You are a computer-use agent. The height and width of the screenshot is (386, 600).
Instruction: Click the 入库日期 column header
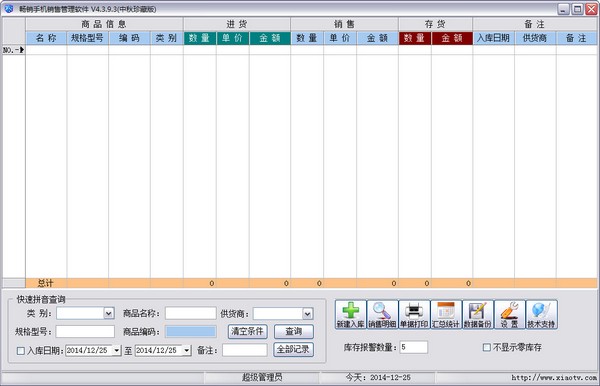494,38
